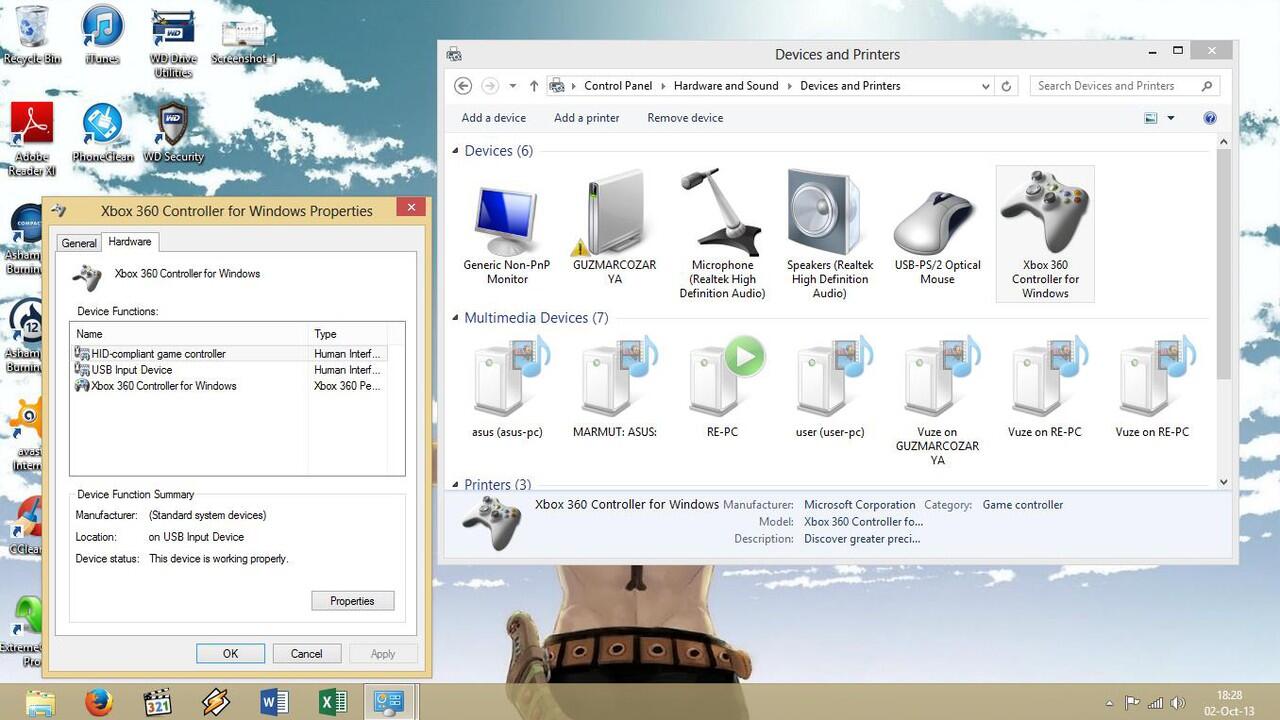
Task: Collapse the Multimedia Devices (7) section
Action: tap(454, 318)
